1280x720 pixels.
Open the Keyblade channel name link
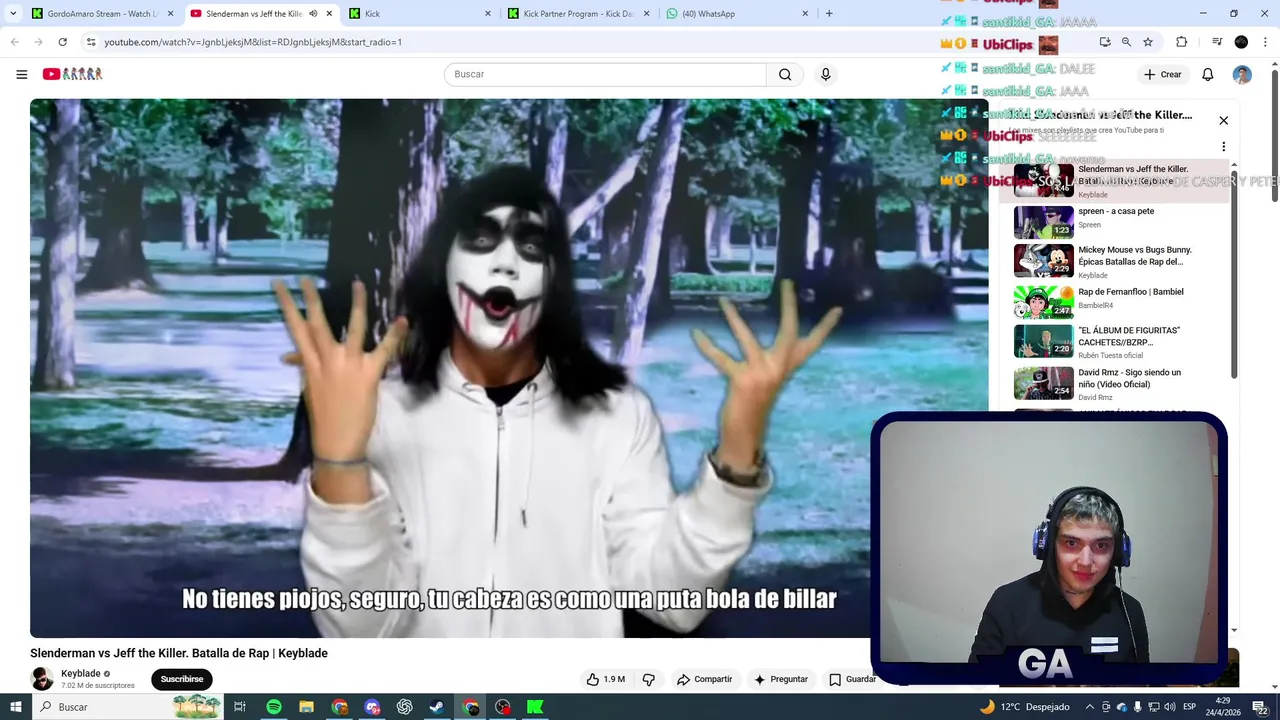pyautogui.click(x=80, y=674)
